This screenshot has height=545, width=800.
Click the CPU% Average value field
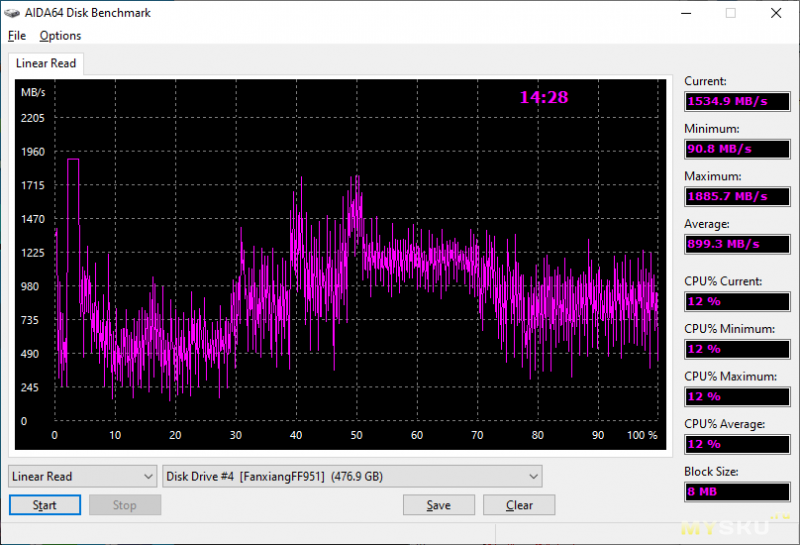tap(737, 444)
